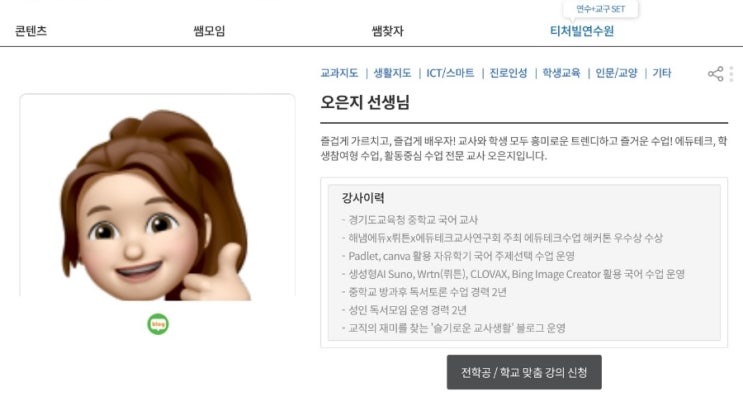Click the 슬기로운 교사생활 blog line
Screen dimensions: 743x401
click(453, 328)
